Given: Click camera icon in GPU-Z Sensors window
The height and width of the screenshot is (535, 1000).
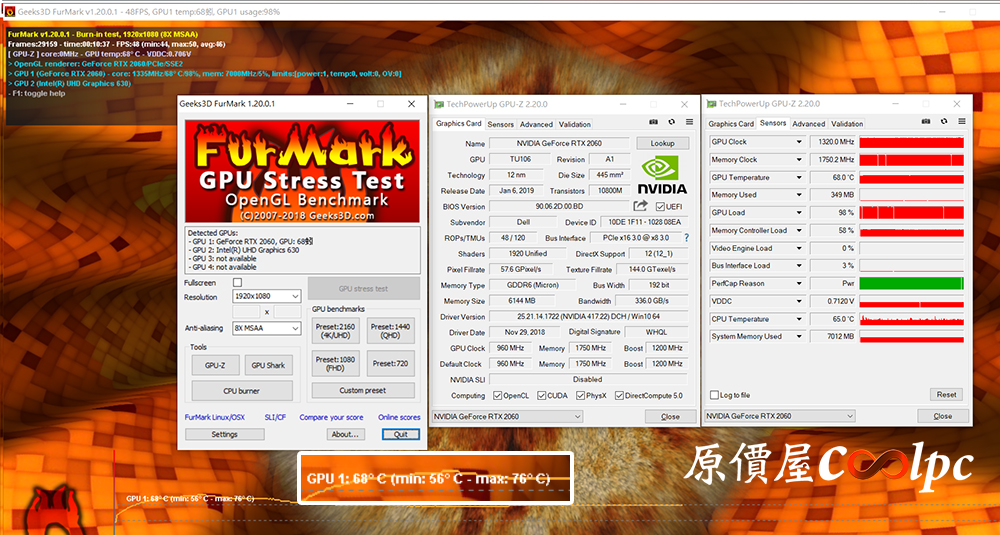Looking at the screenshot, I should (925, 121).
